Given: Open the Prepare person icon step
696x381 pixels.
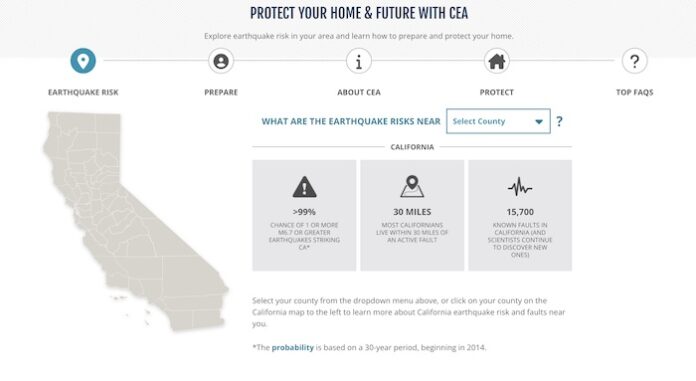Looking at the screenshot, I should pyautogui.click(x=221, y=61).
